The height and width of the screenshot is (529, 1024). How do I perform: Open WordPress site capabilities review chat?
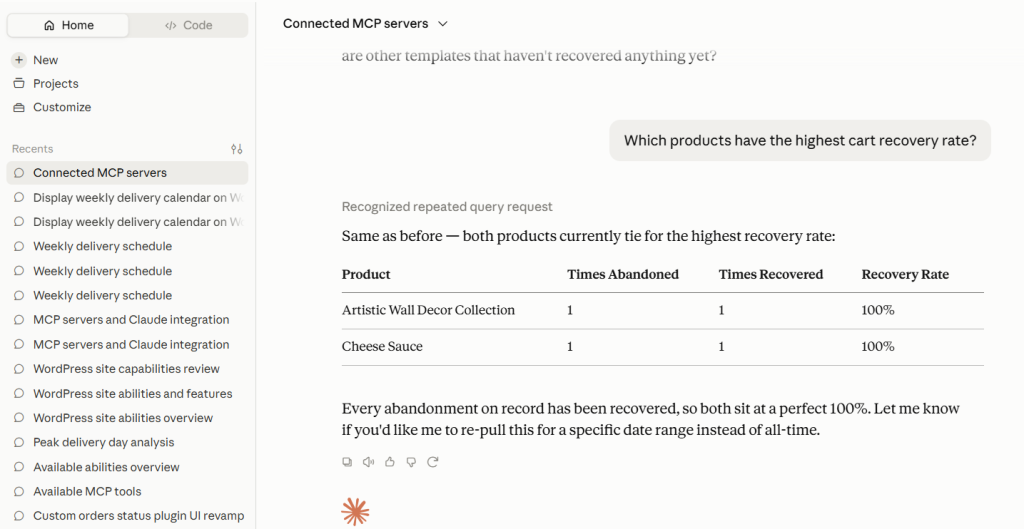coord(127,368)
